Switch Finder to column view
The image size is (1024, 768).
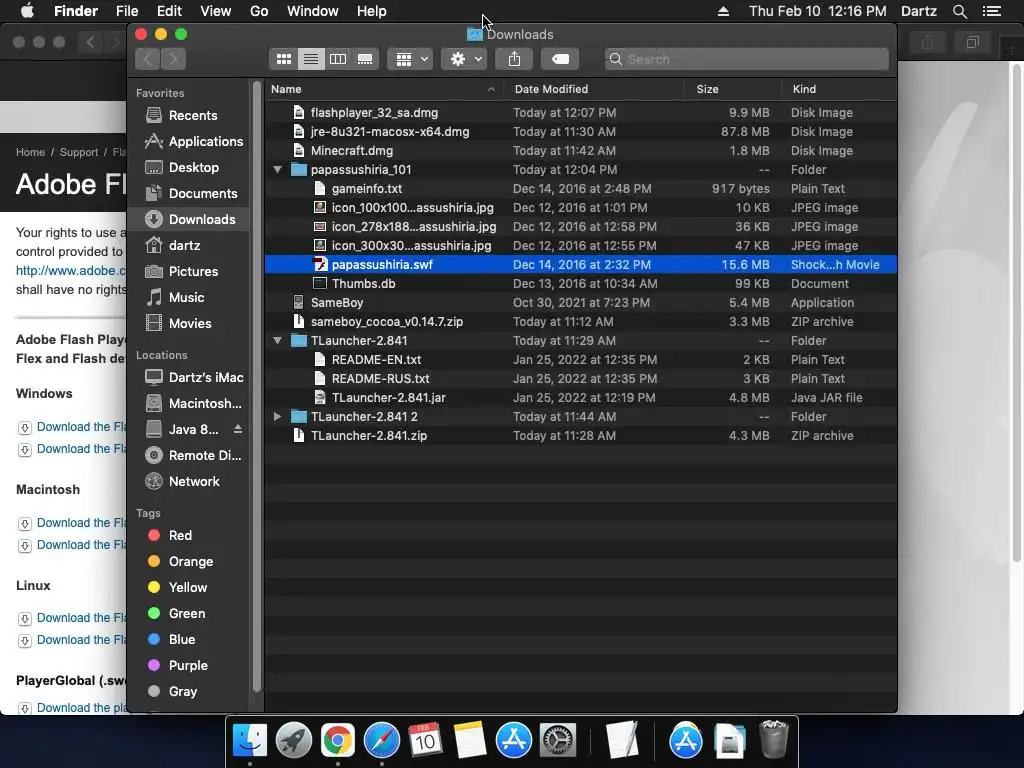(x=338, y=59)
